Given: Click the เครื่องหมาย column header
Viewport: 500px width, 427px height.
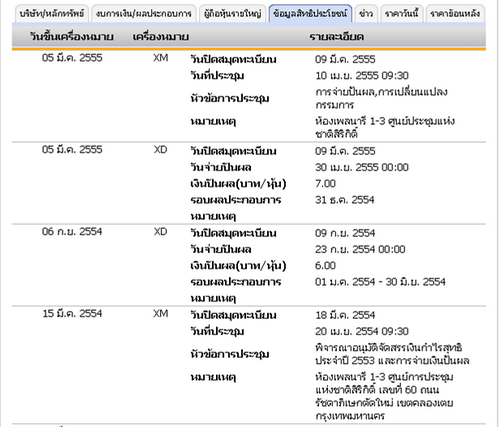Looking at the screenshot, I should (161, 36).
